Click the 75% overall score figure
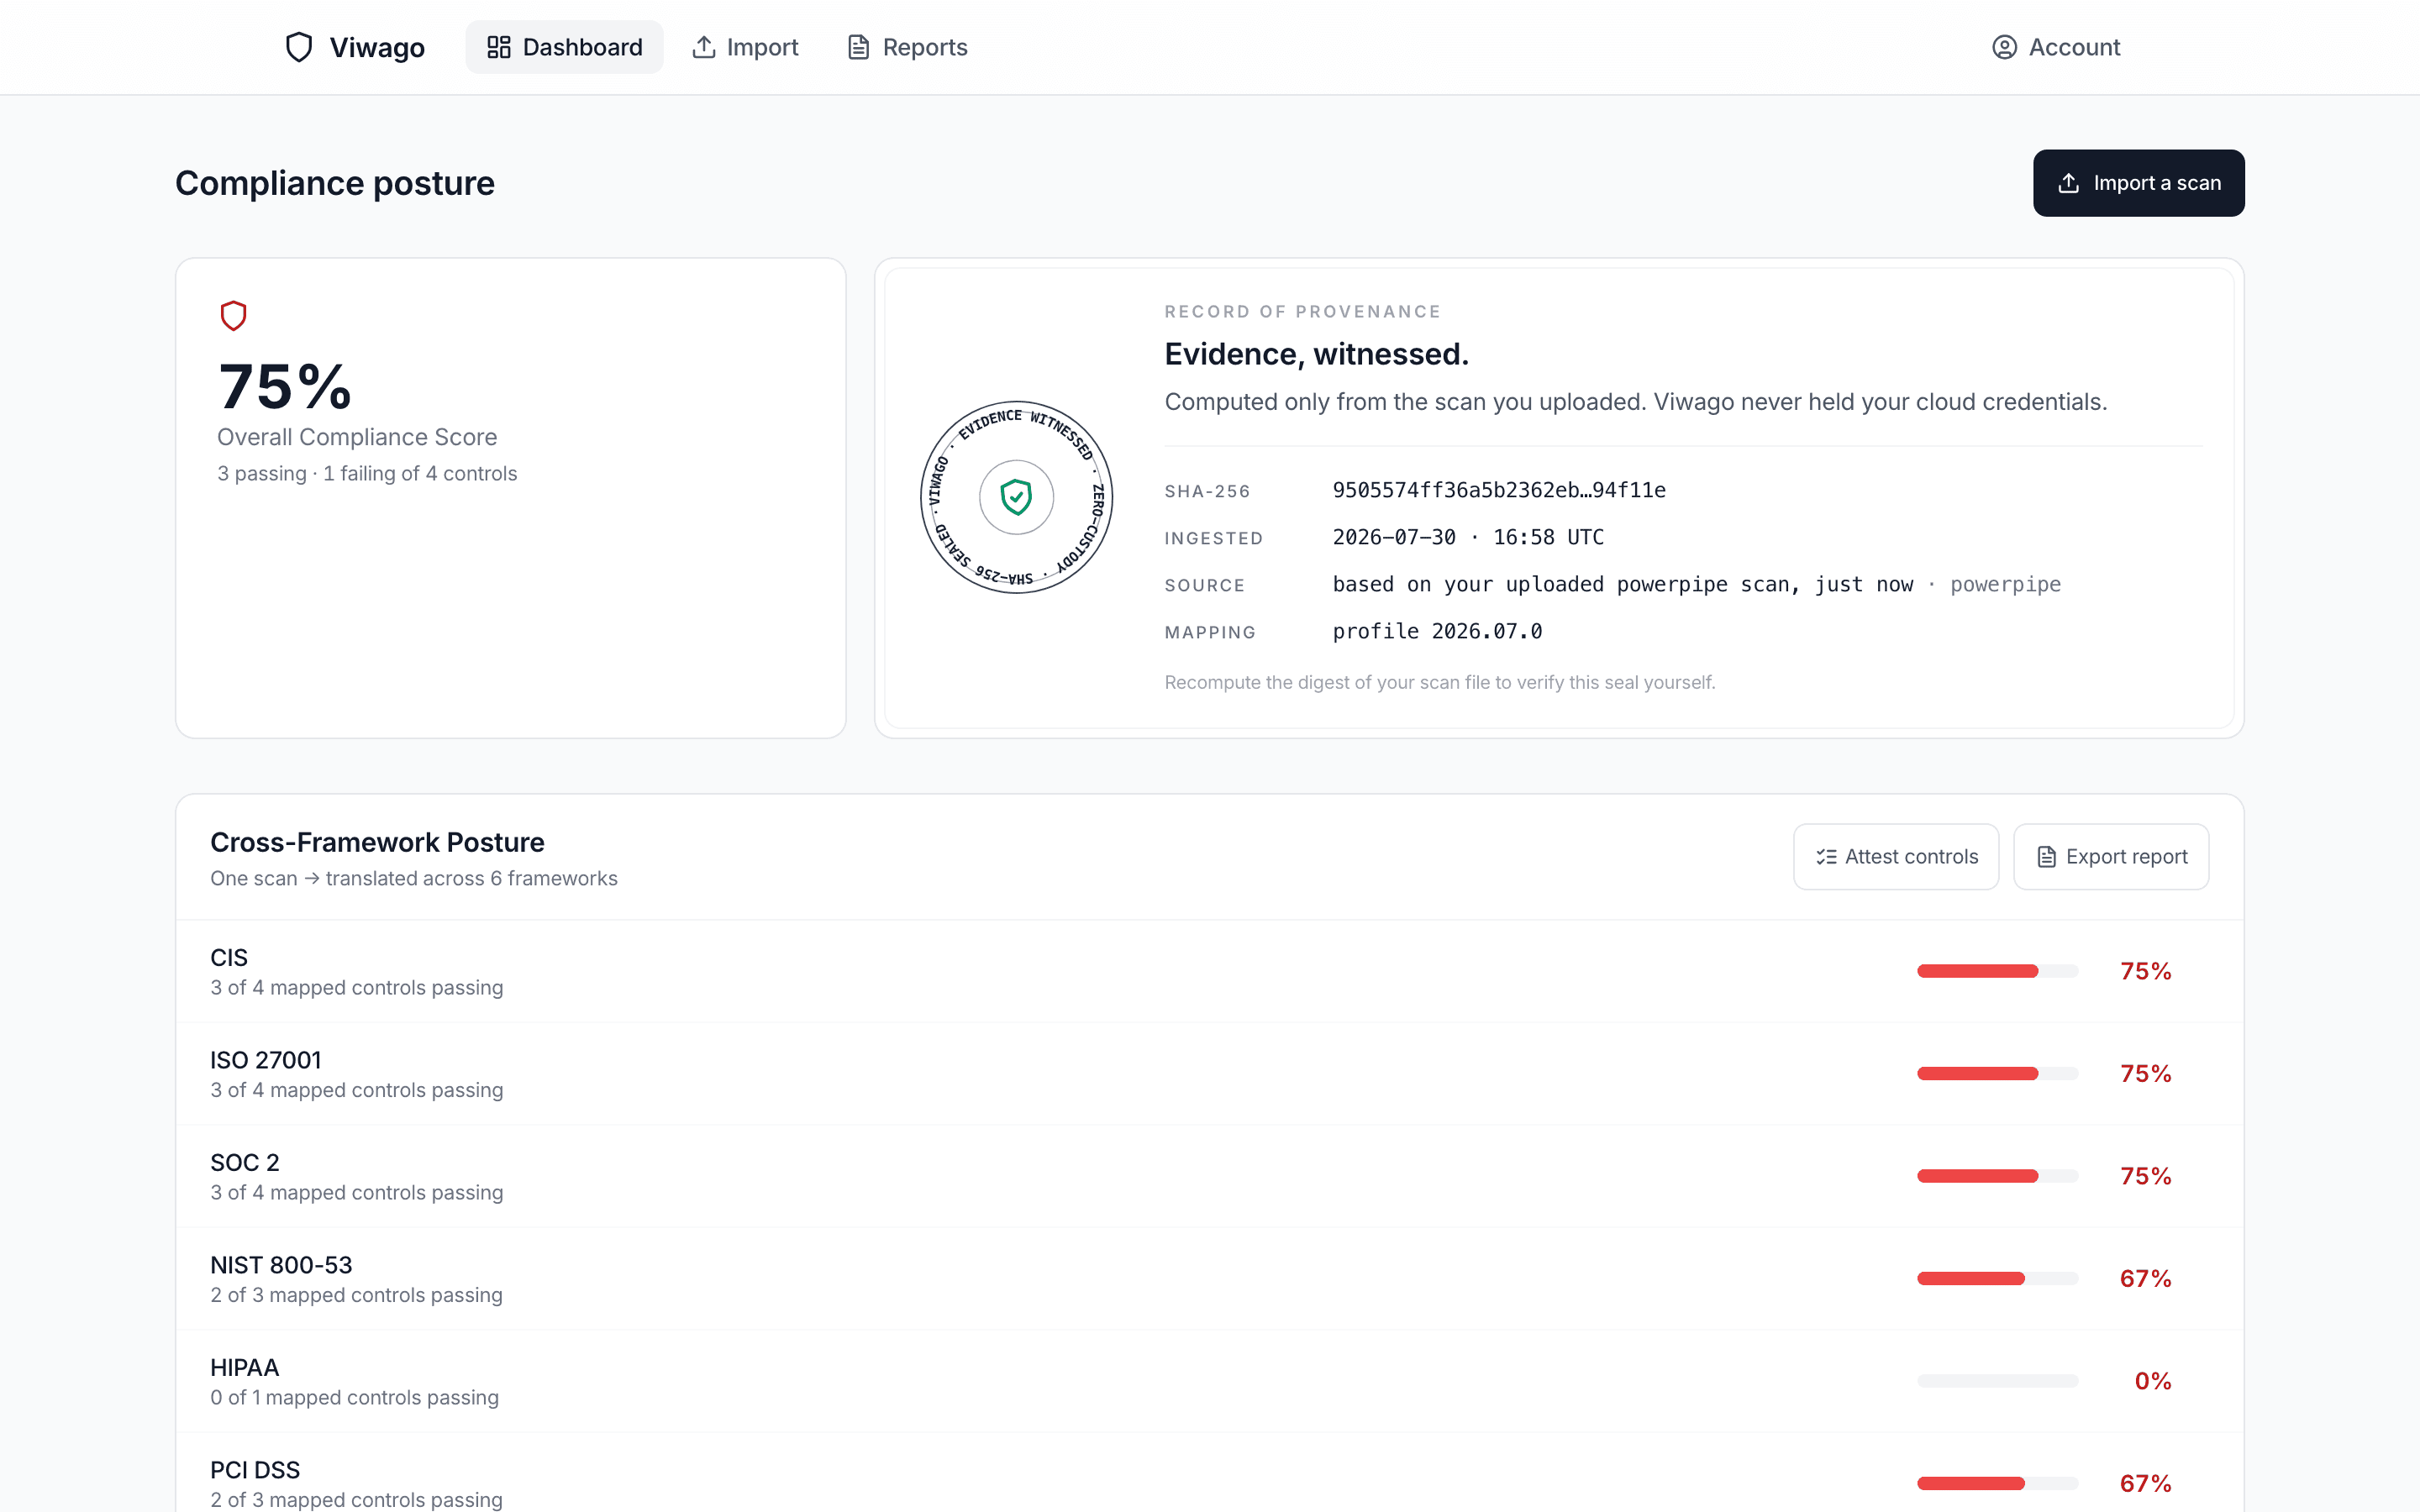 (x=285, y=387)
